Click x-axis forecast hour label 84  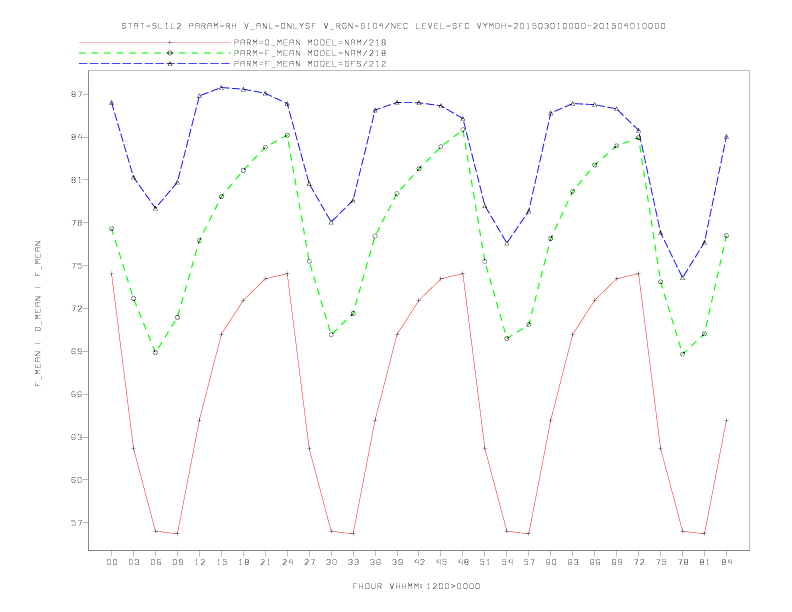(726, 562)
